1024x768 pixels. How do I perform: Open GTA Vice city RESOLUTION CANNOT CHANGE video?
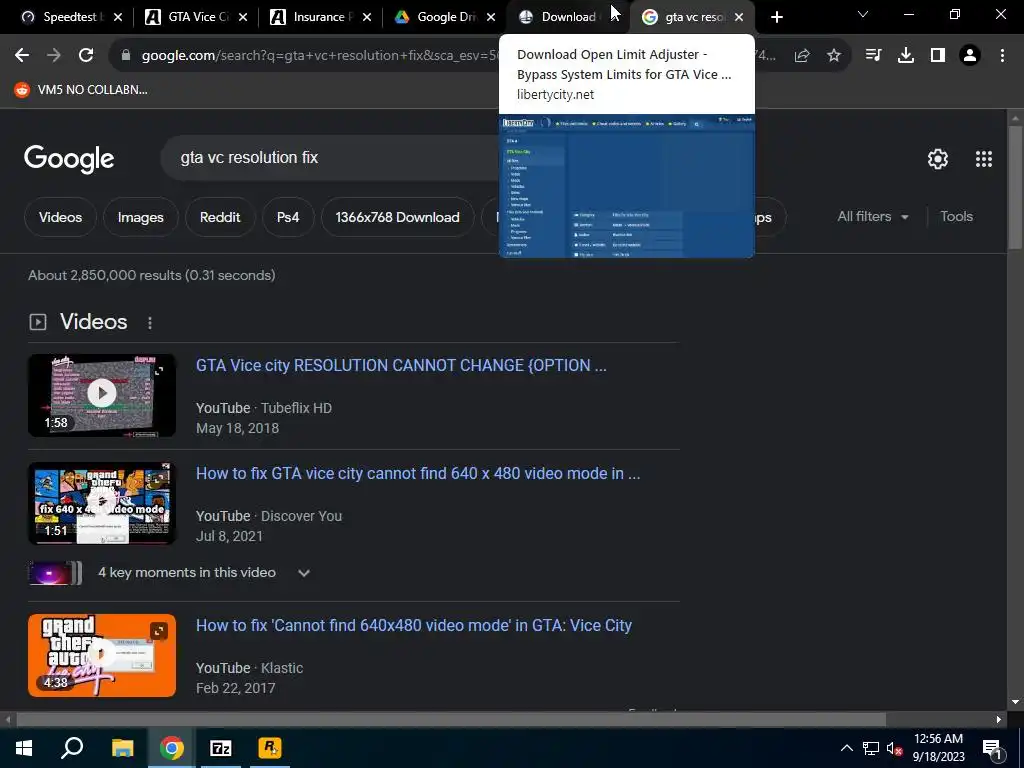pos(401,365)
